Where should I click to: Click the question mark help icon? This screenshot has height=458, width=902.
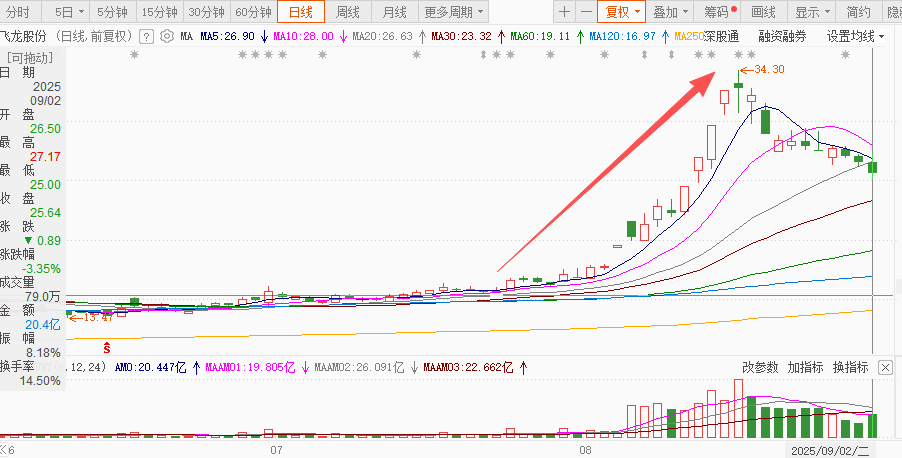tap(147, 36)
